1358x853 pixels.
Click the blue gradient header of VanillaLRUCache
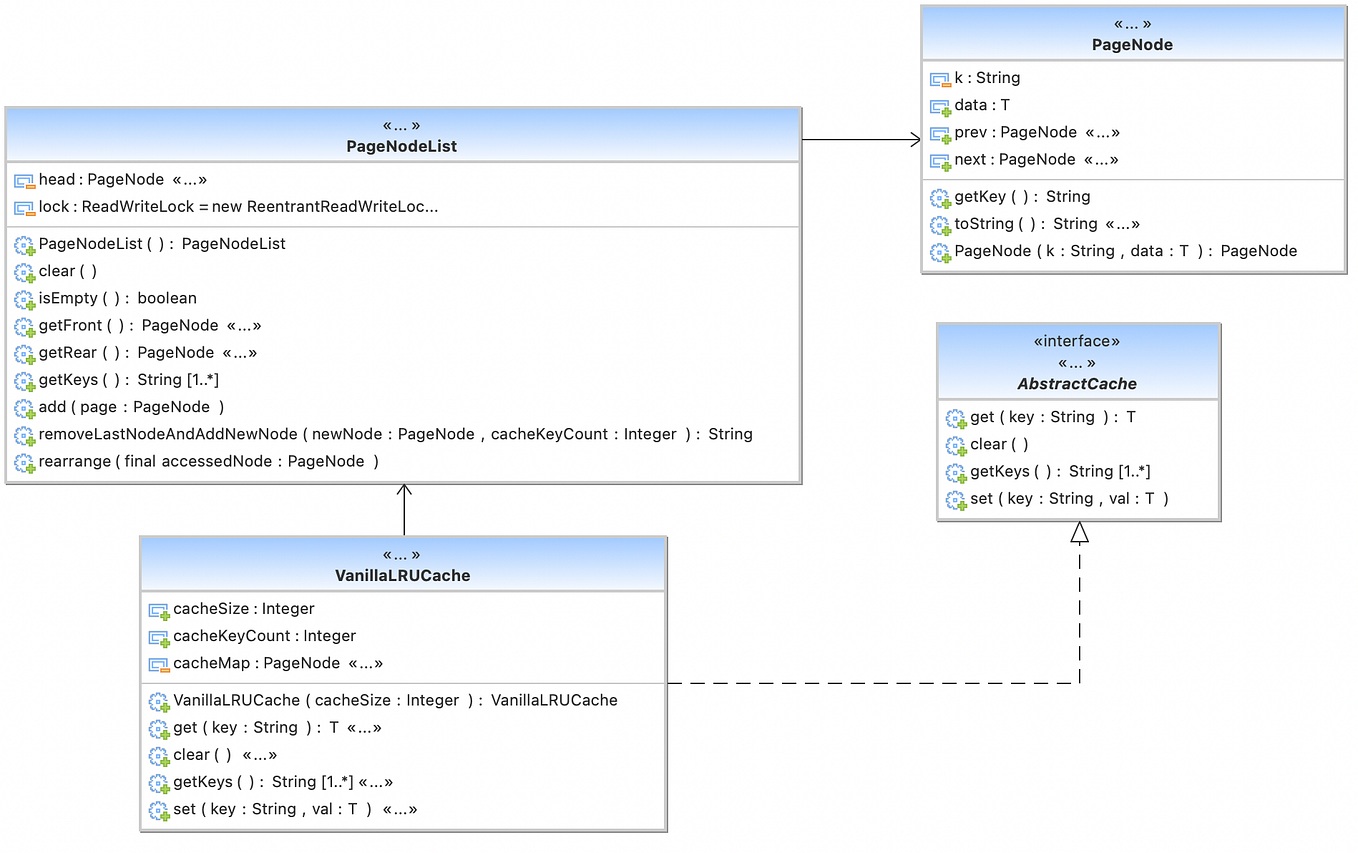coord(402,564)
